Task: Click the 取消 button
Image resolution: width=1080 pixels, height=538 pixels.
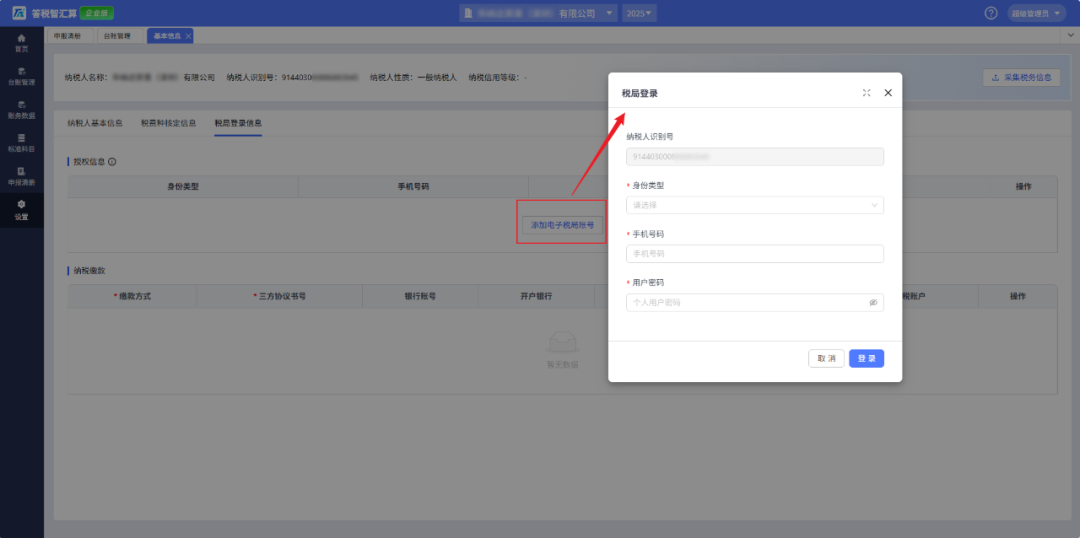Action: click(x=826, y=358)
